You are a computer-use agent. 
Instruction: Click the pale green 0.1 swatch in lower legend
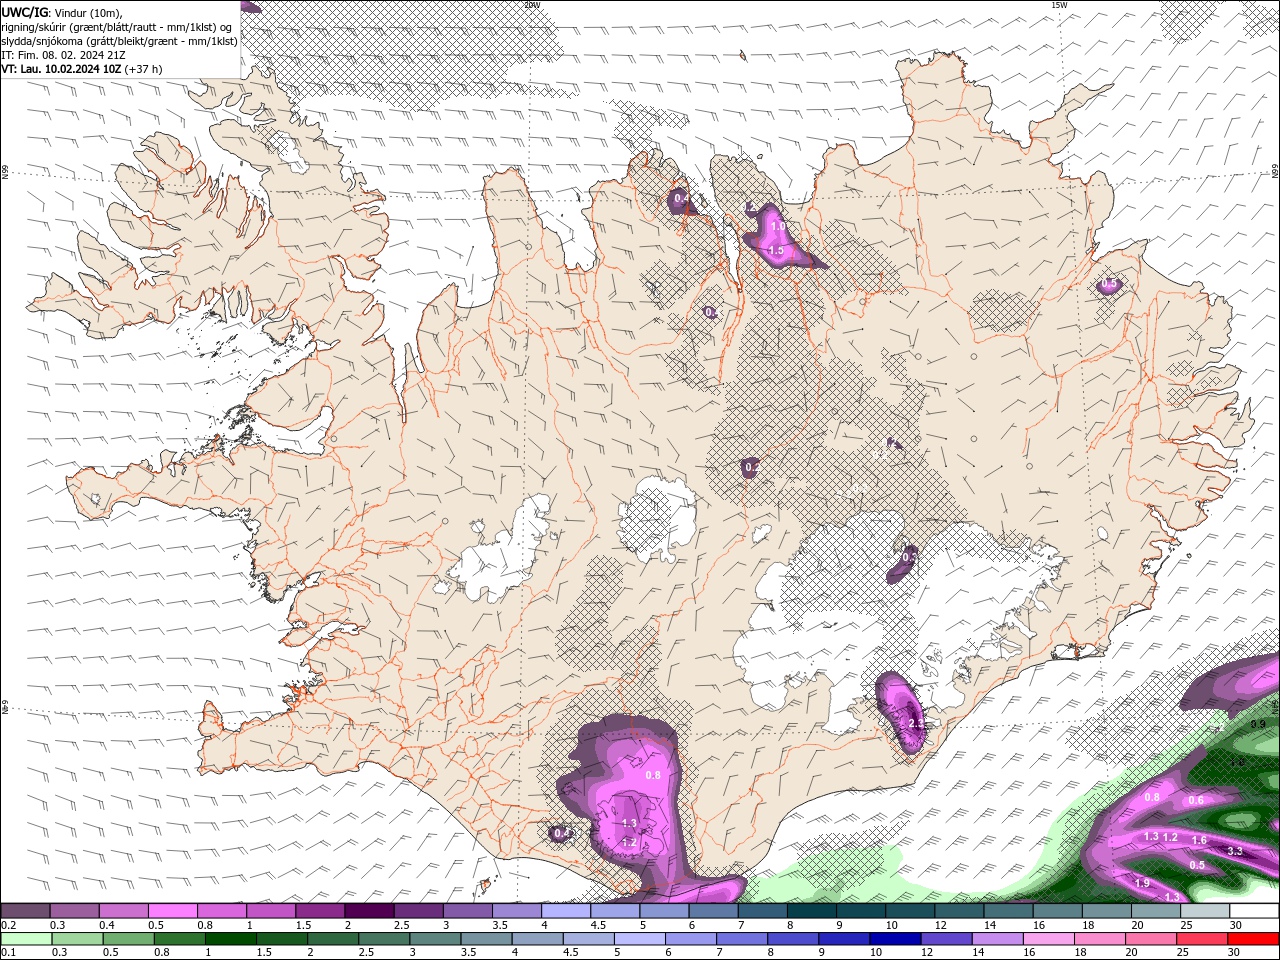(x=25, y=939)
